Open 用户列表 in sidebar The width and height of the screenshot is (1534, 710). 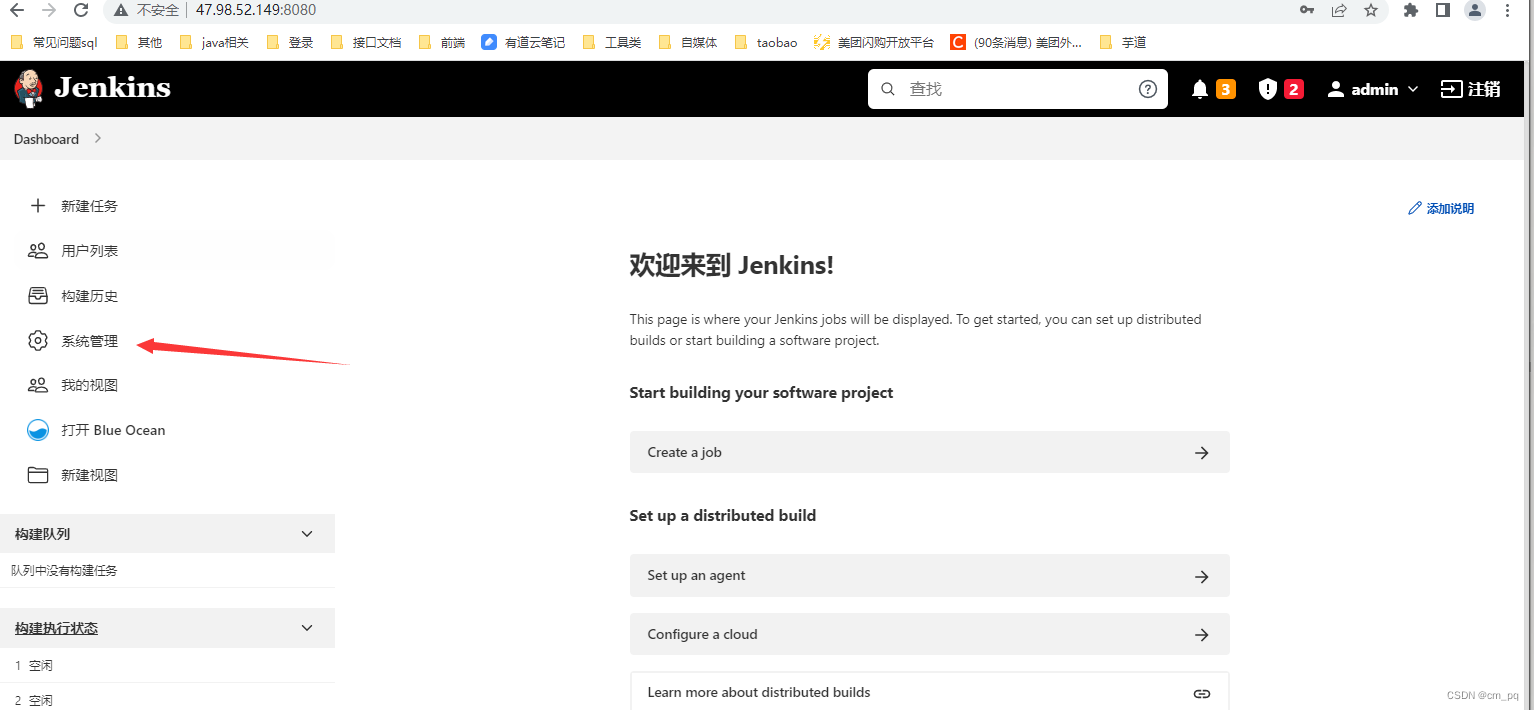[89, 251]
